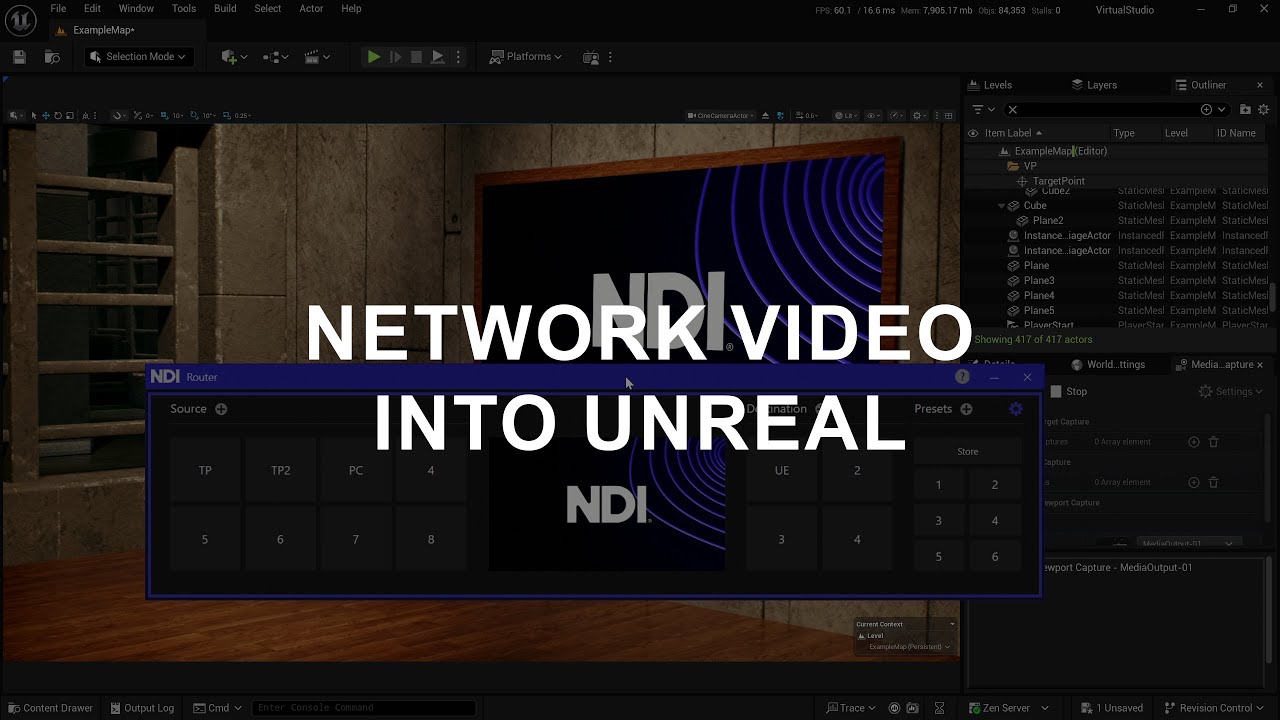Click the Browse content folder icon
Viewport: 1280px width, 720px height.
click(52, 57)
